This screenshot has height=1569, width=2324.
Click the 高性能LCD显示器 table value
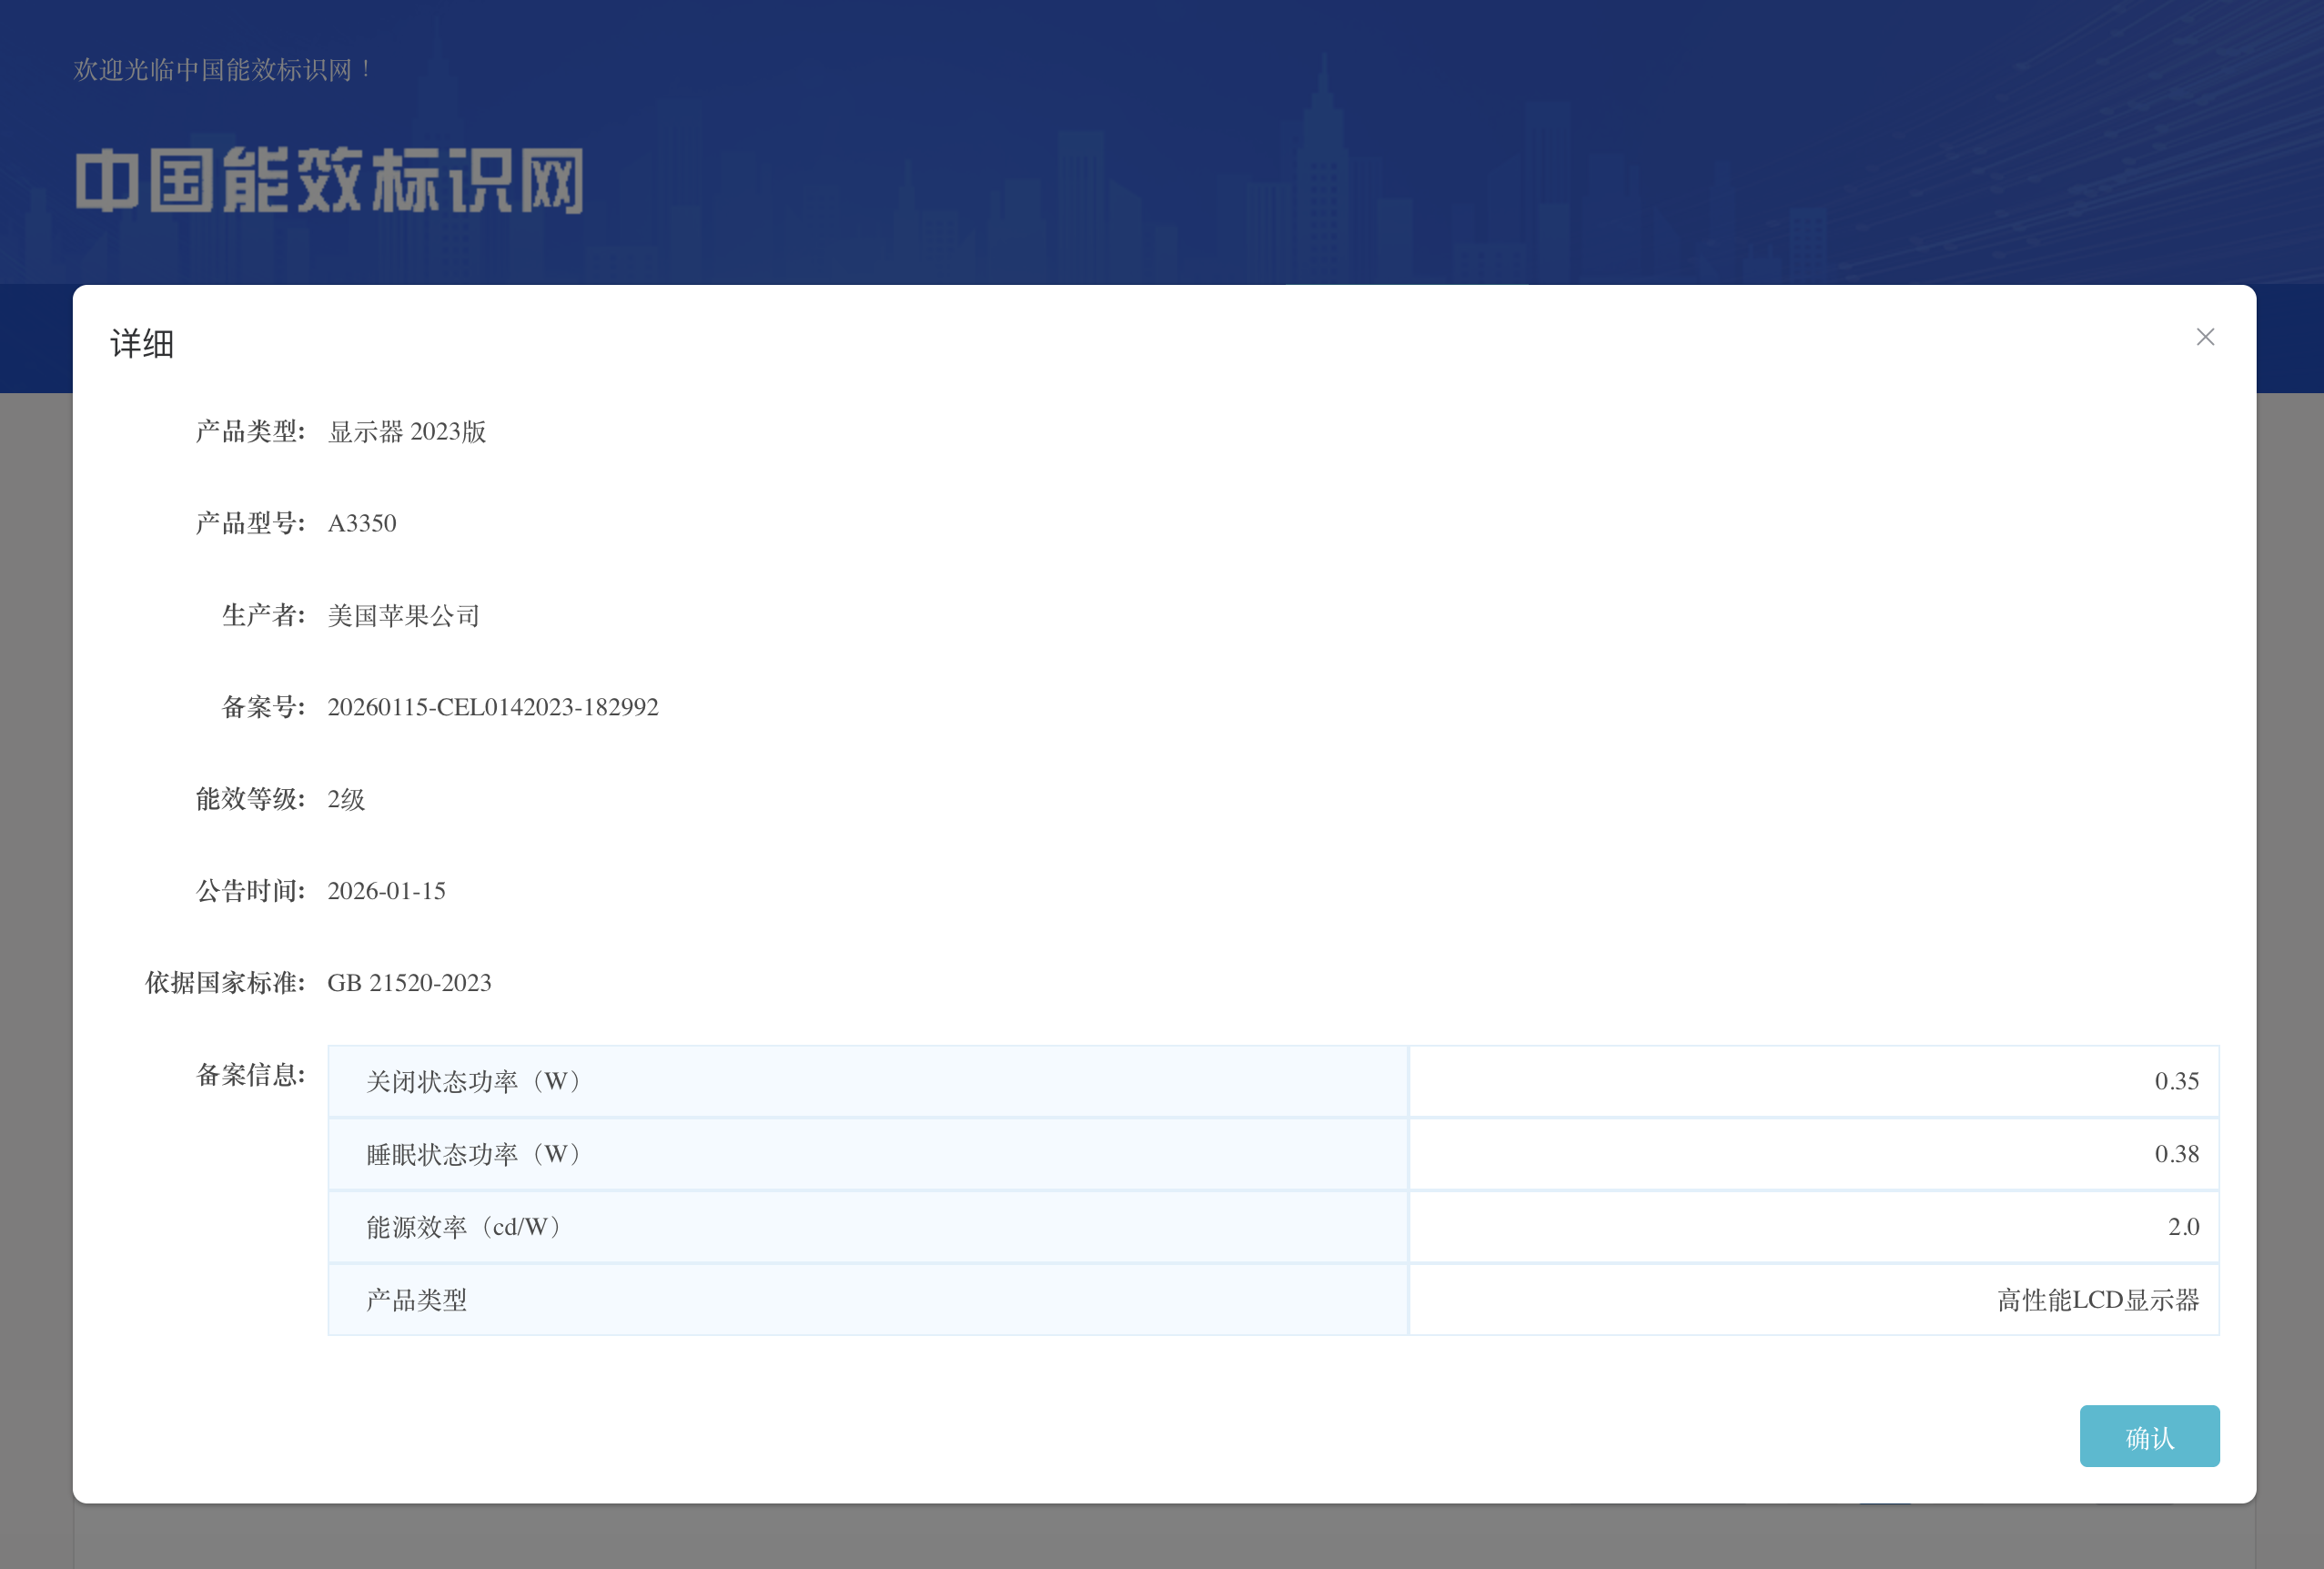coord(2097,1300)
